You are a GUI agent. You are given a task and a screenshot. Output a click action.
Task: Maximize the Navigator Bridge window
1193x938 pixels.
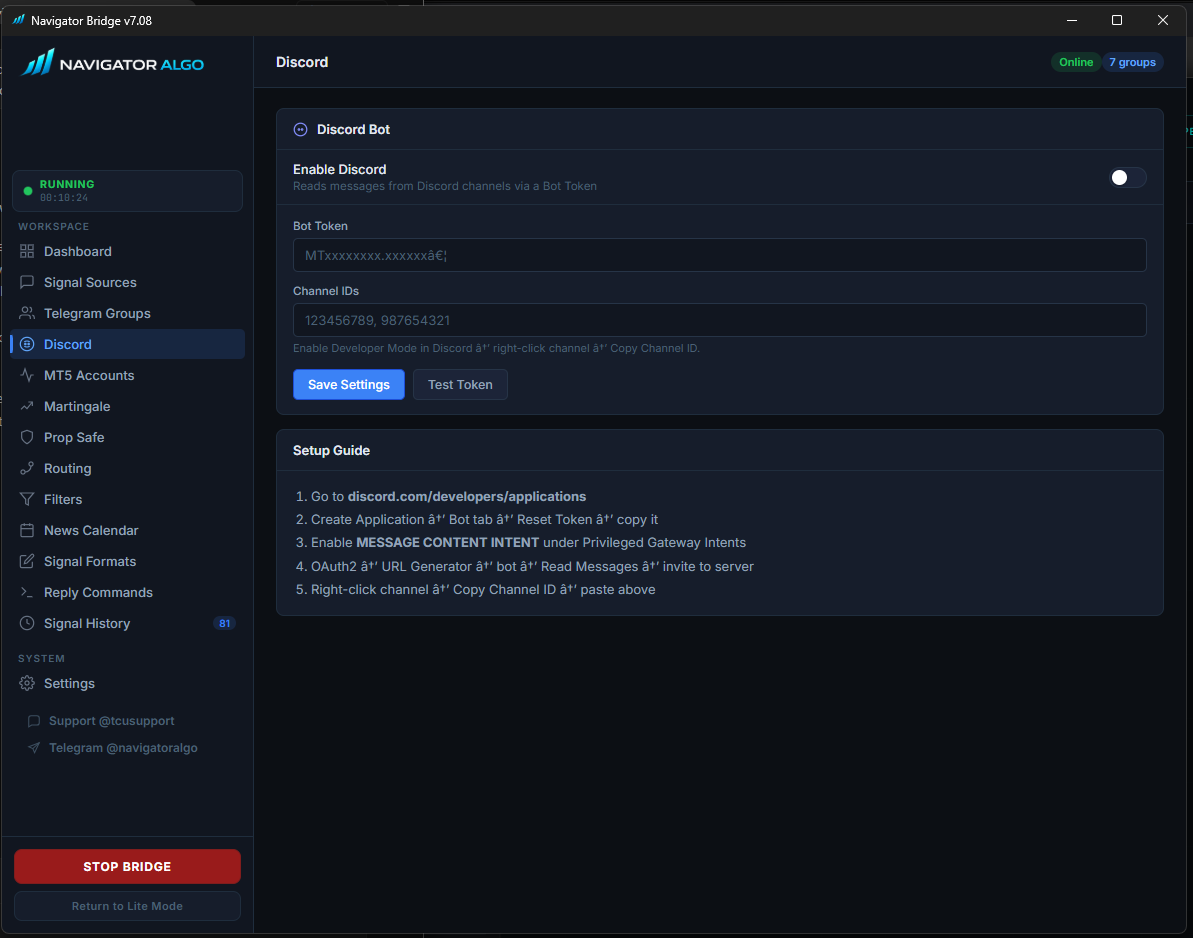1117,20
